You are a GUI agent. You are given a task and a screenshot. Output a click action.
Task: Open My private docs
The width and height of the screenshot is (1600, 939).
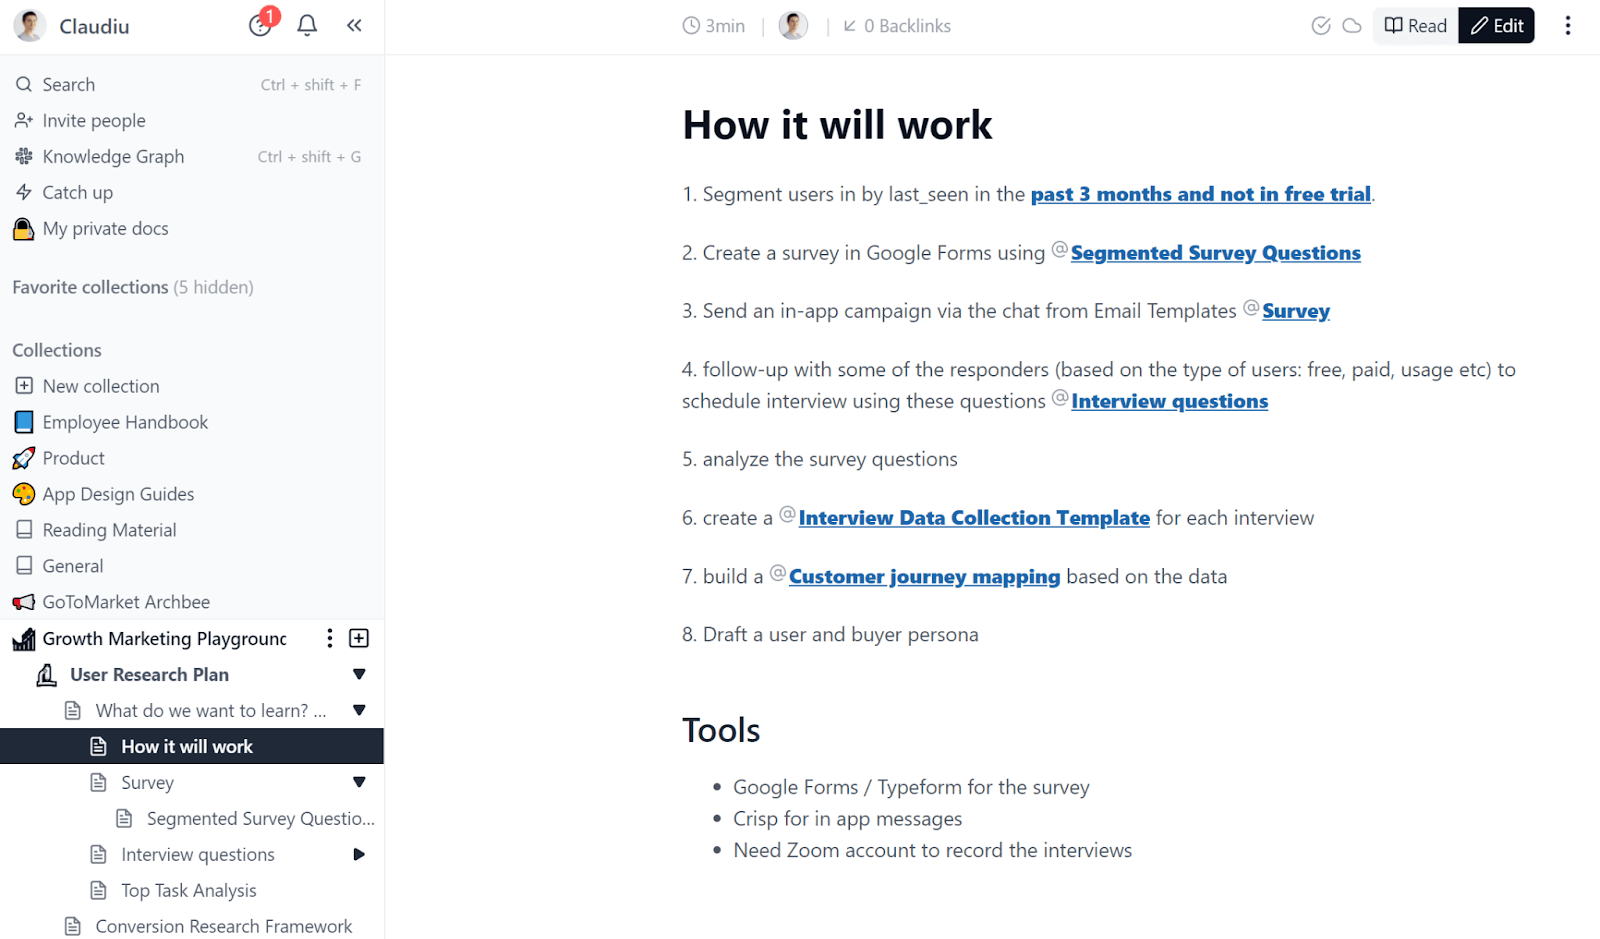click(x=105, y=229)
